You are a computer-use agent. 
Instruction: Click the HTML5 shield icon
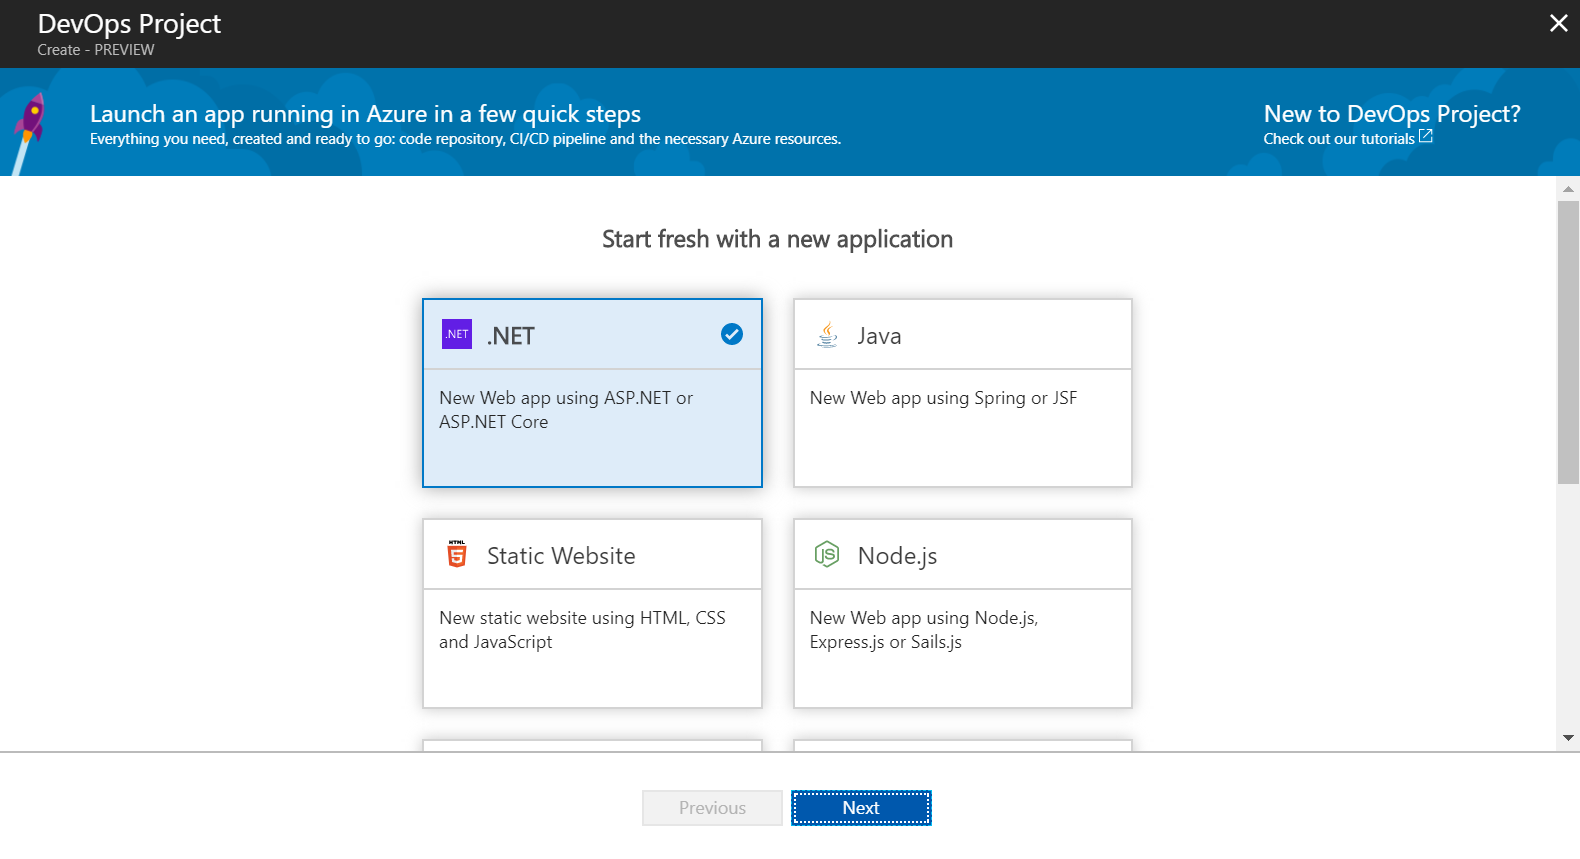457,554
